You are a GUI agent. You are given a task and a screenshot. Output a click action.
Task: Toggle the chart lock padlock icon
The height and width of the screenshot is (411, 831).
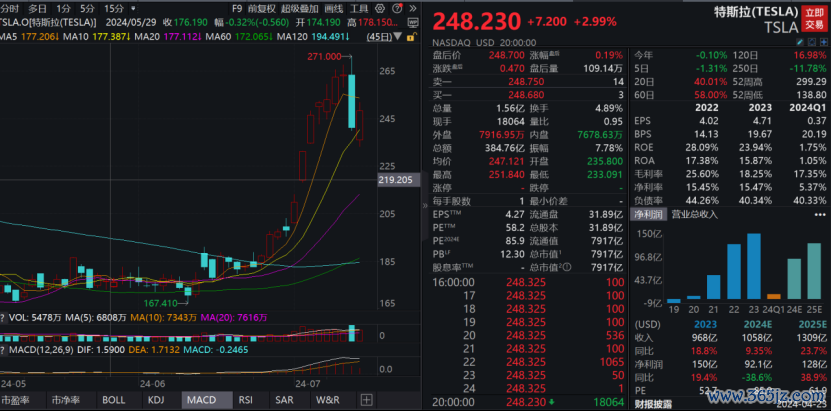[x=411, y=37]
